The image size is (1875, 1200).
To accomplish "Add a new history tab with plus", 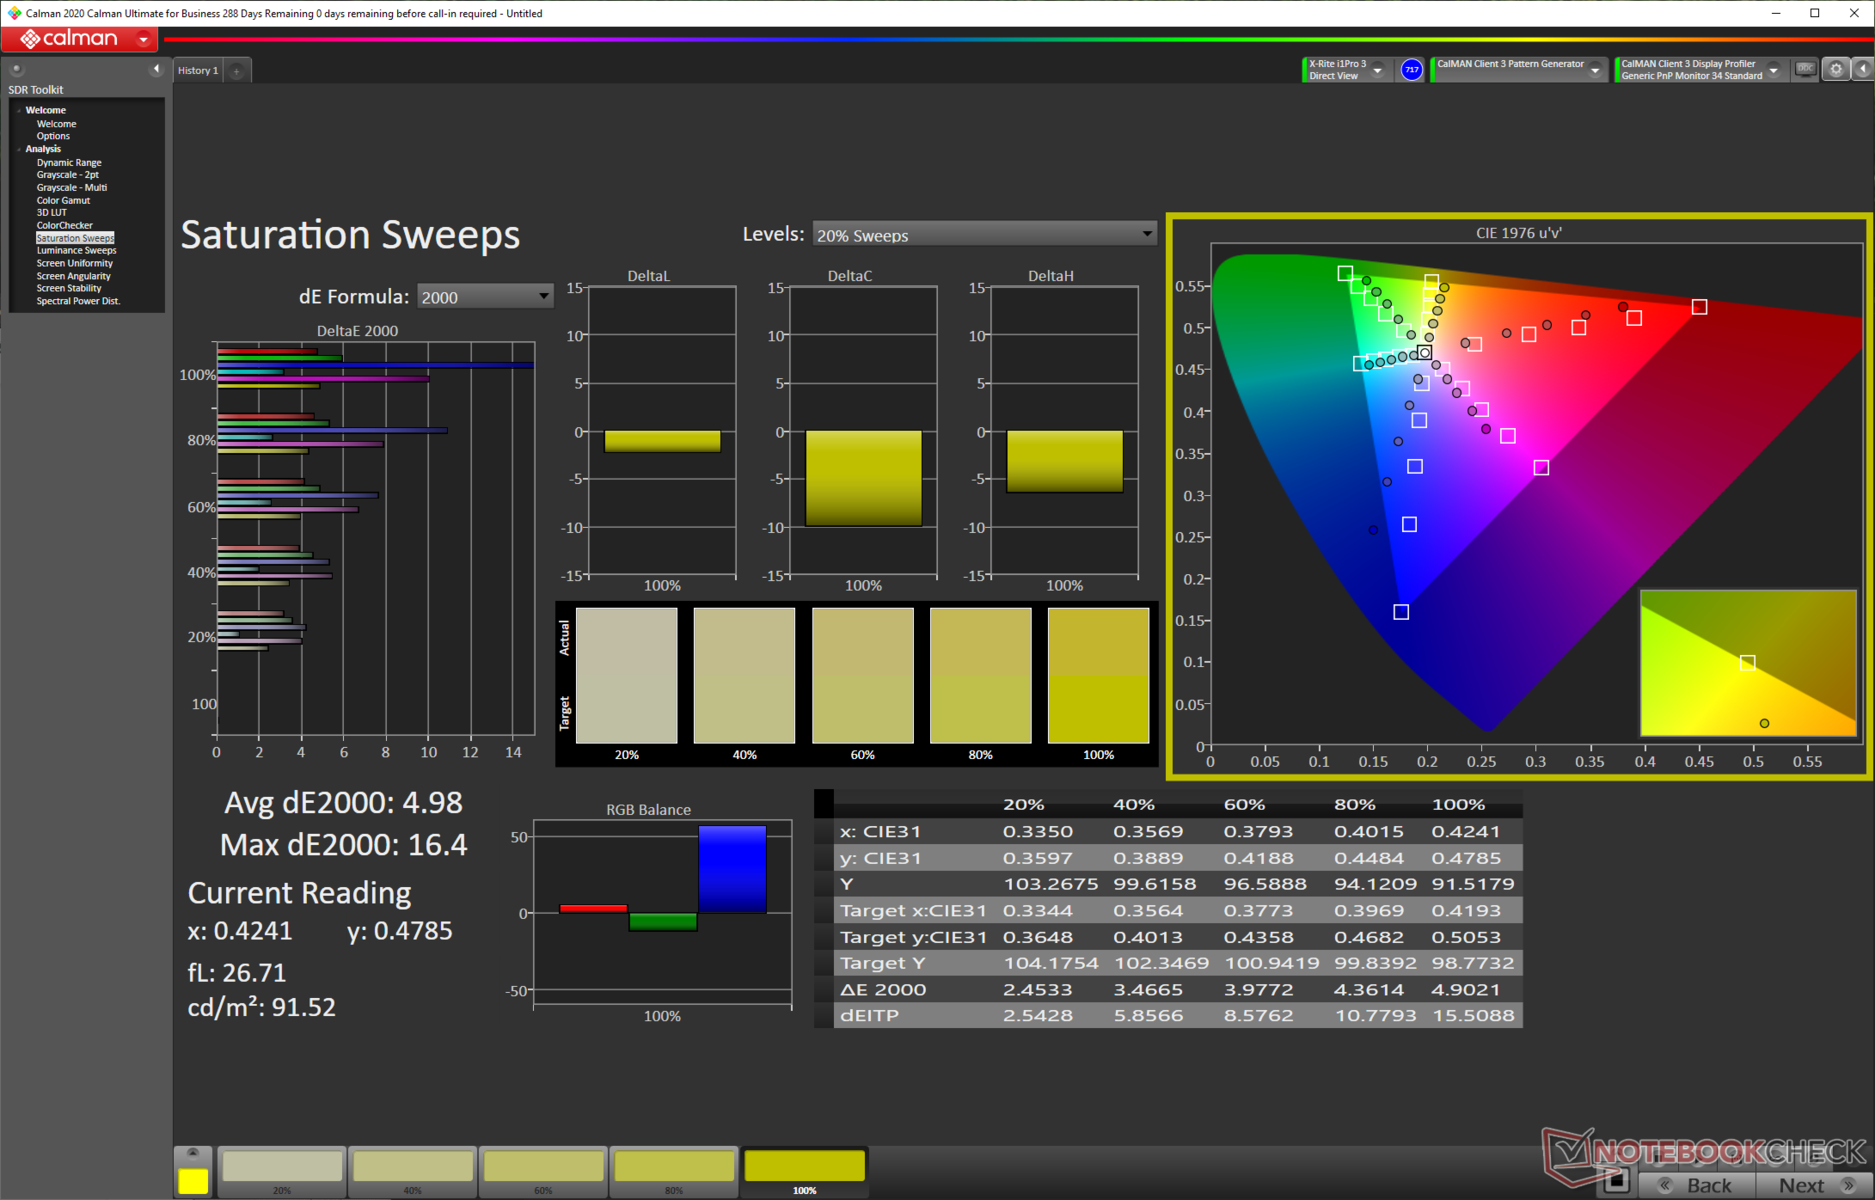I will click(237, 71).
